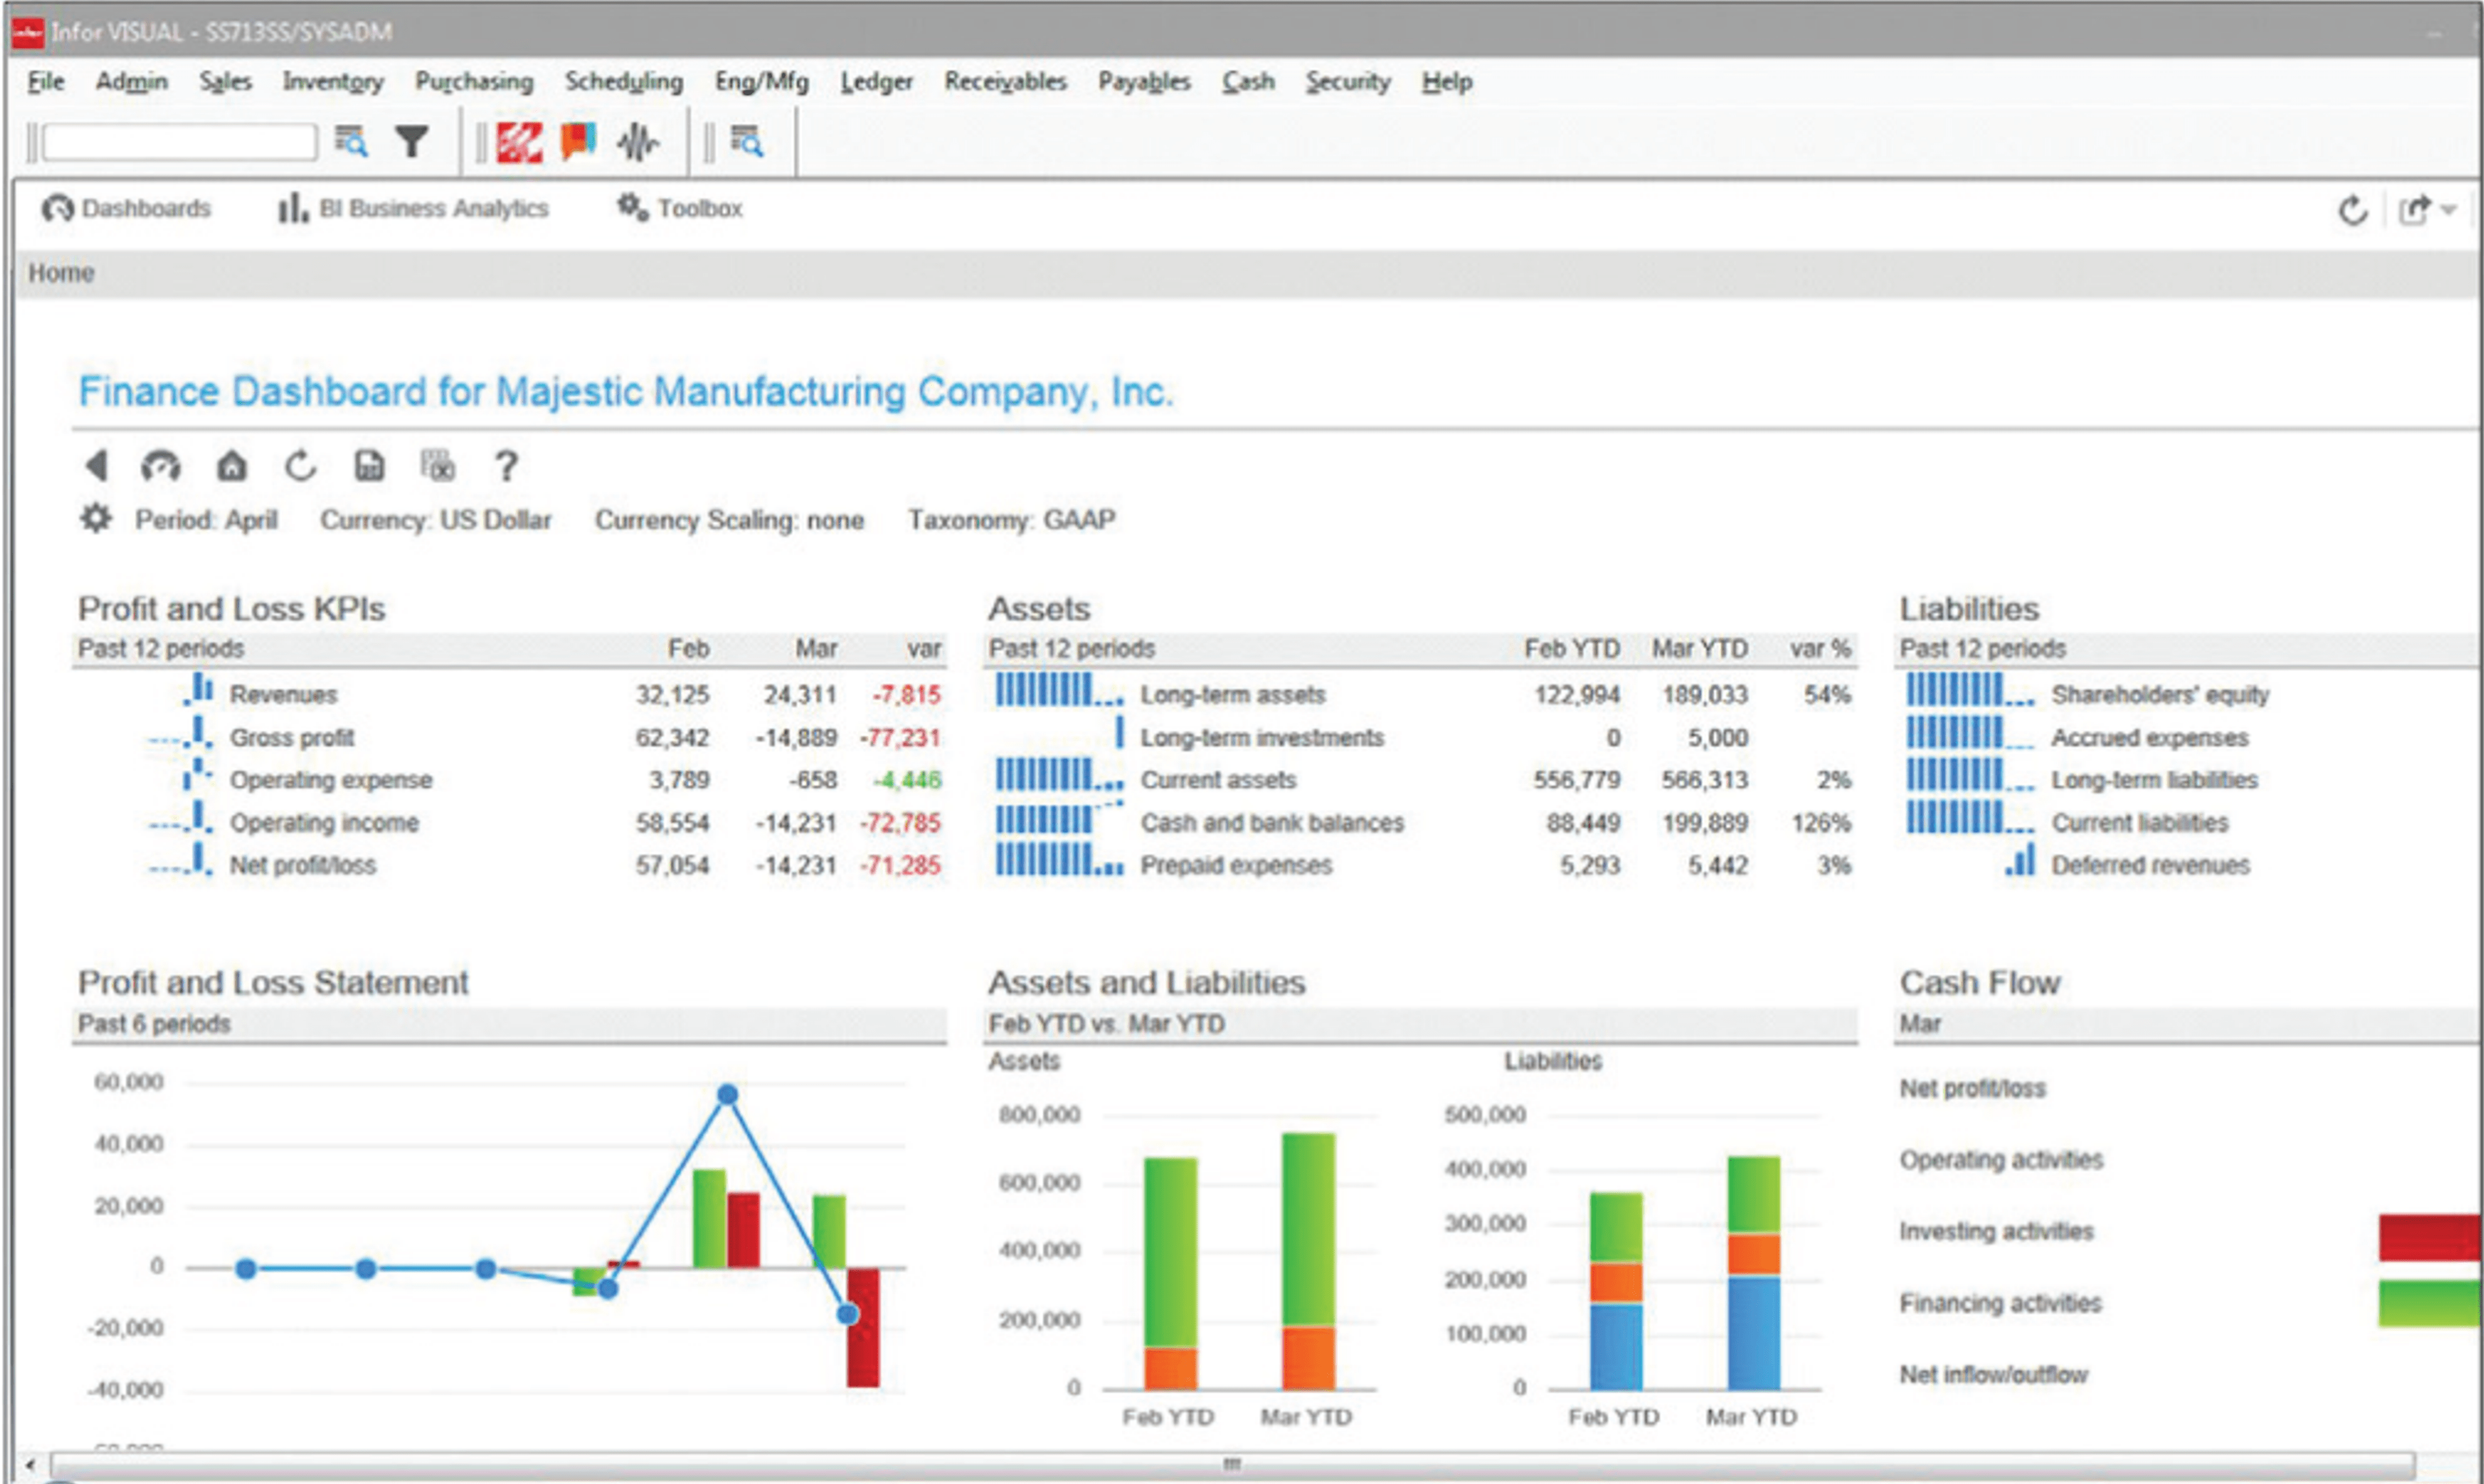Click the refresh icon at top right
The width and height of the screenshot is (2484, 1484).
click(2353, 210)
